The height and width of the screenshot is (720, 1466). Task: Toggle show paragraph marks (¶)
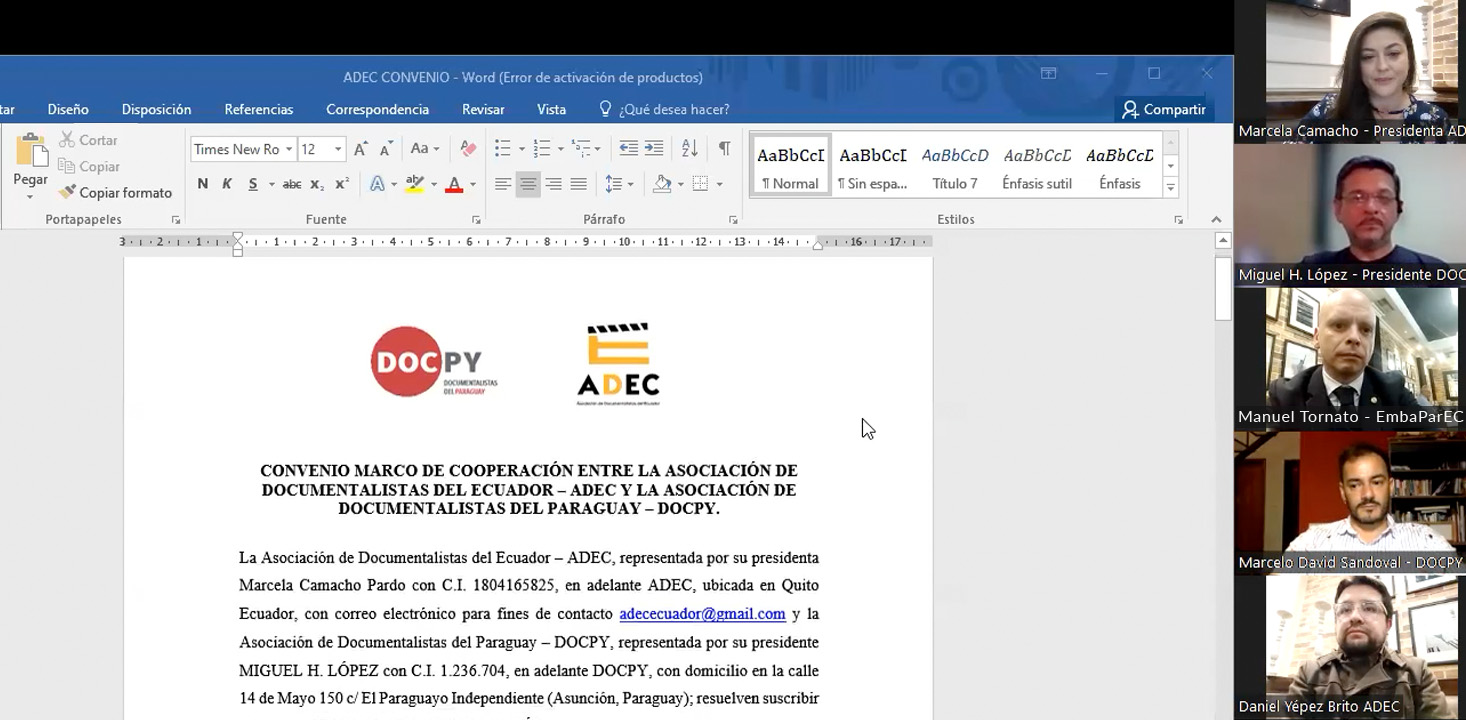pos(724,149)
